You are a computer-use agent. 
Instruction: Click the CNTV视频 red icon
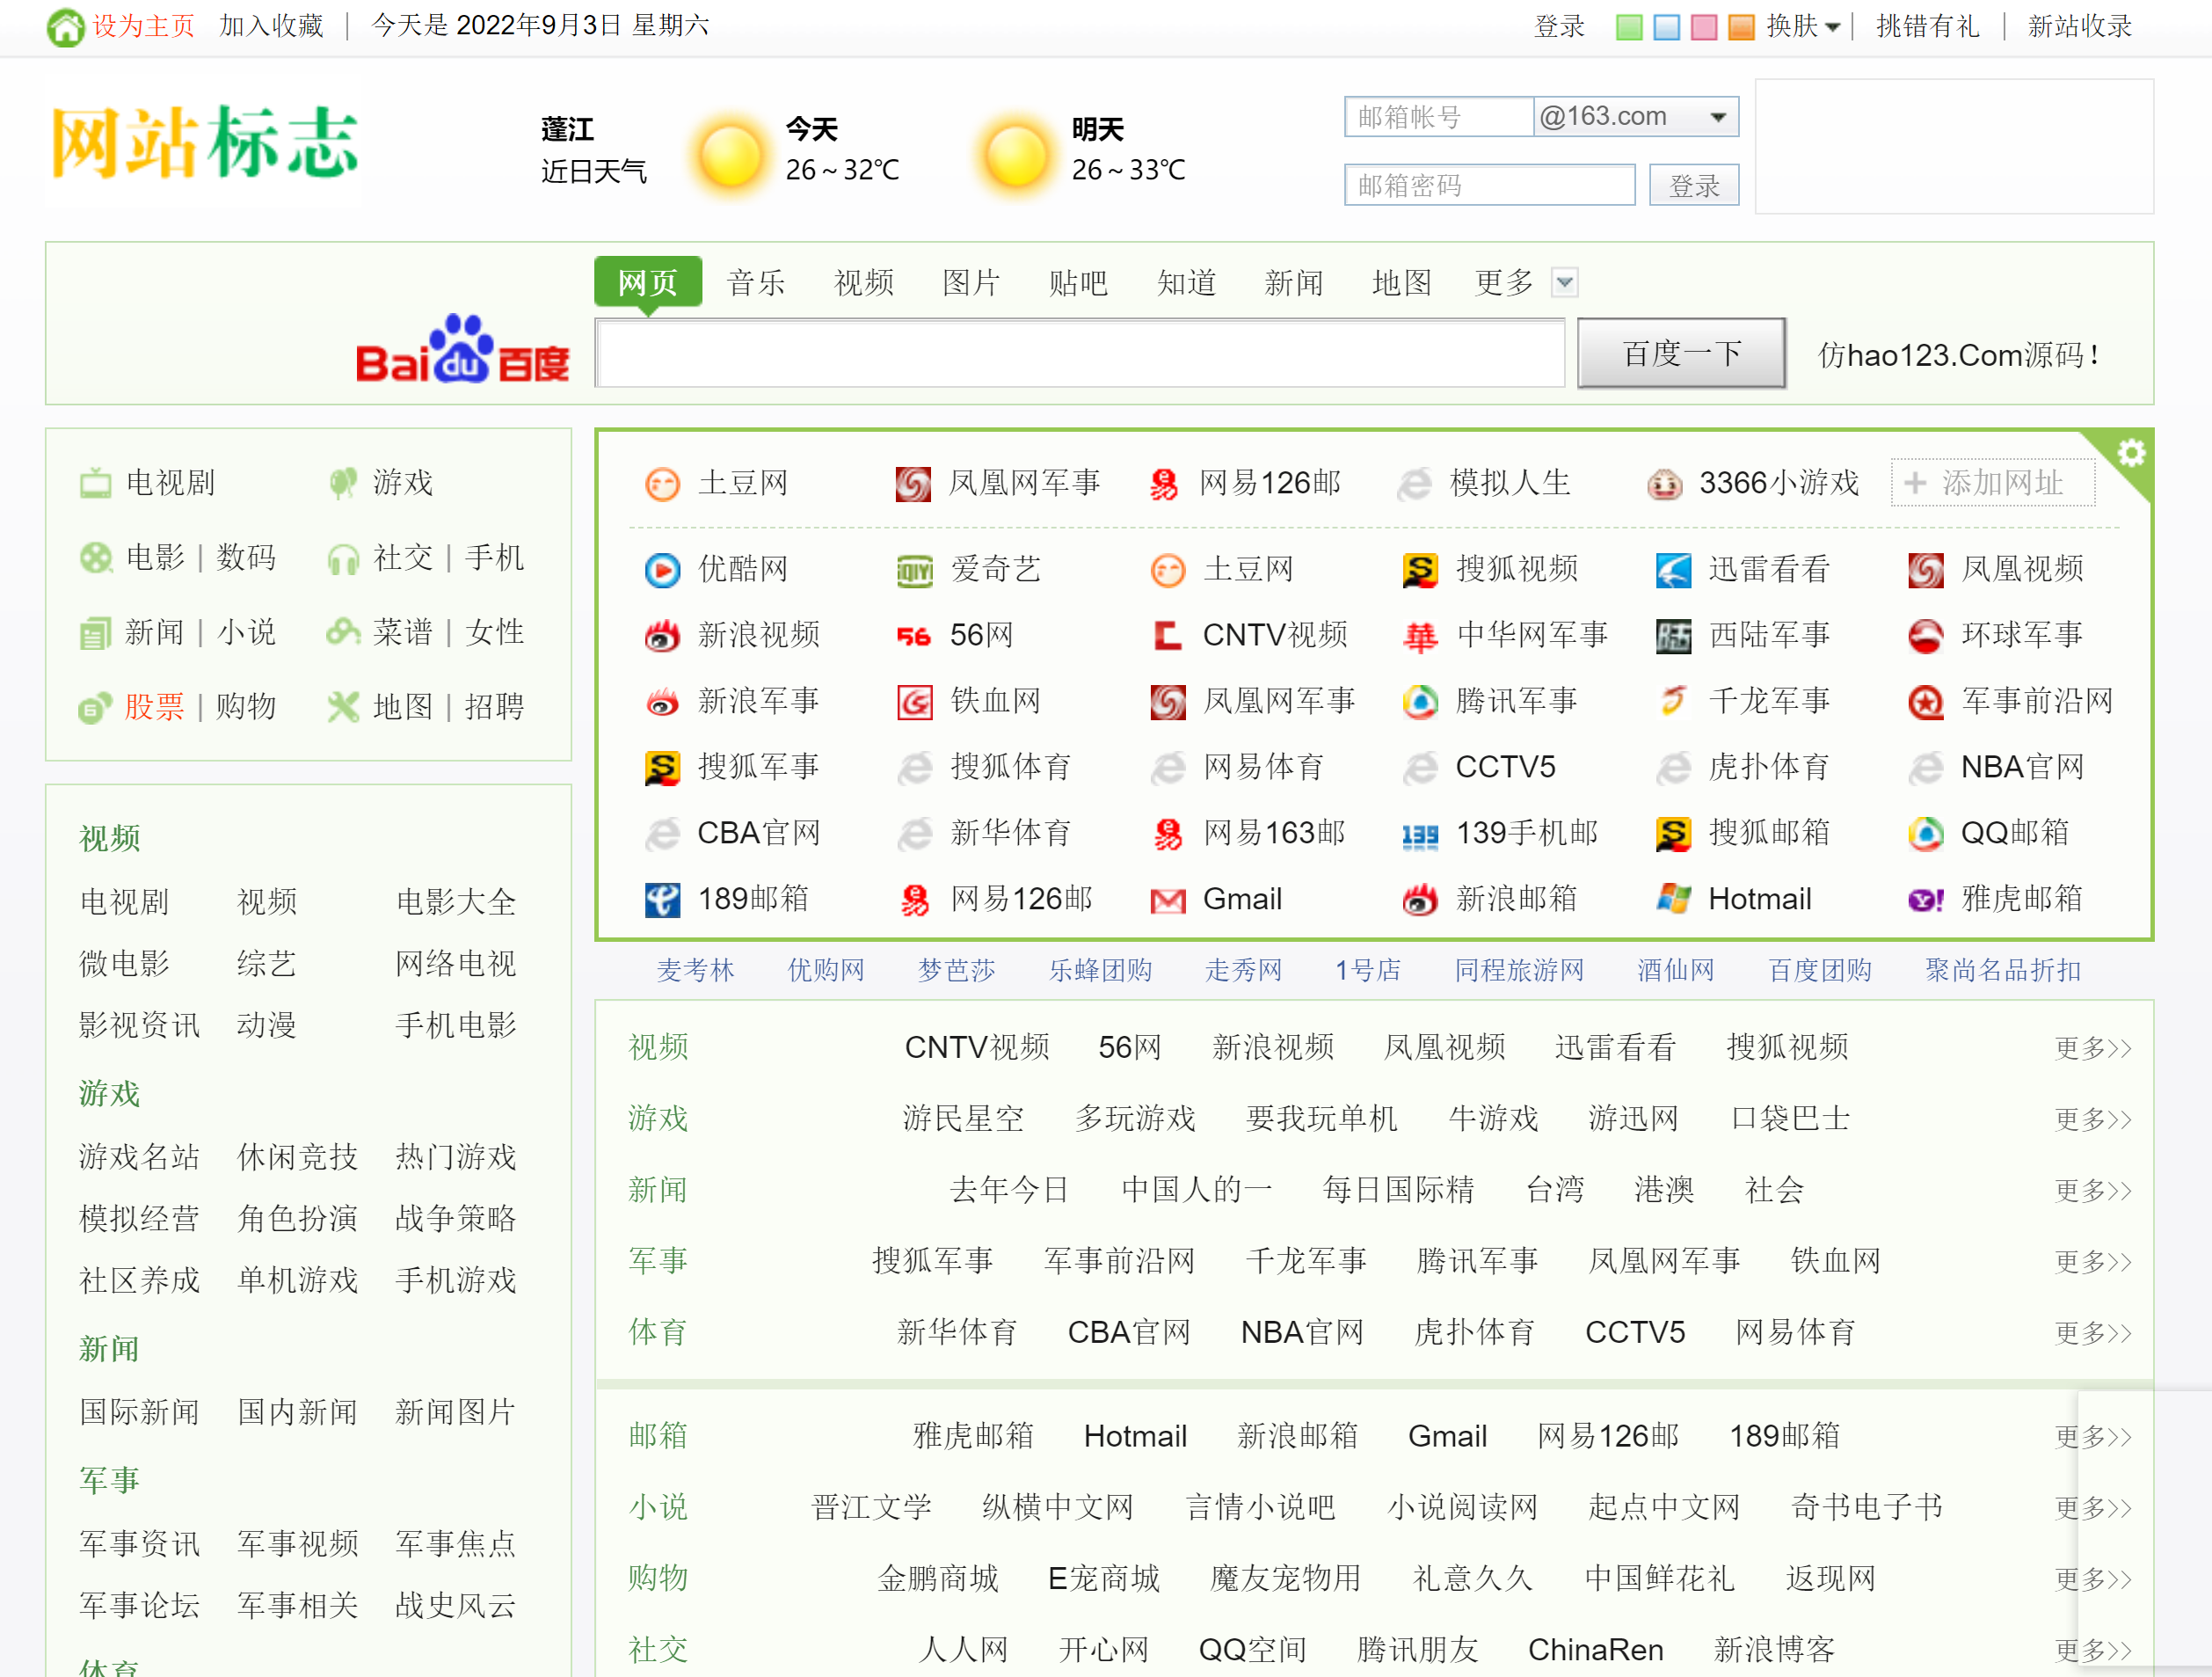[1167, 636]
